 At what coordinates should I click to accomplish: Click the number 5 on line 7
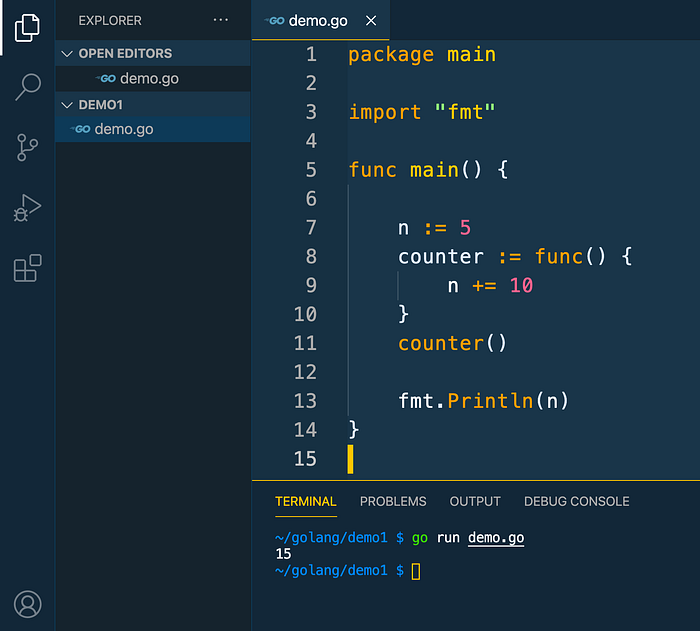point(465,228)
